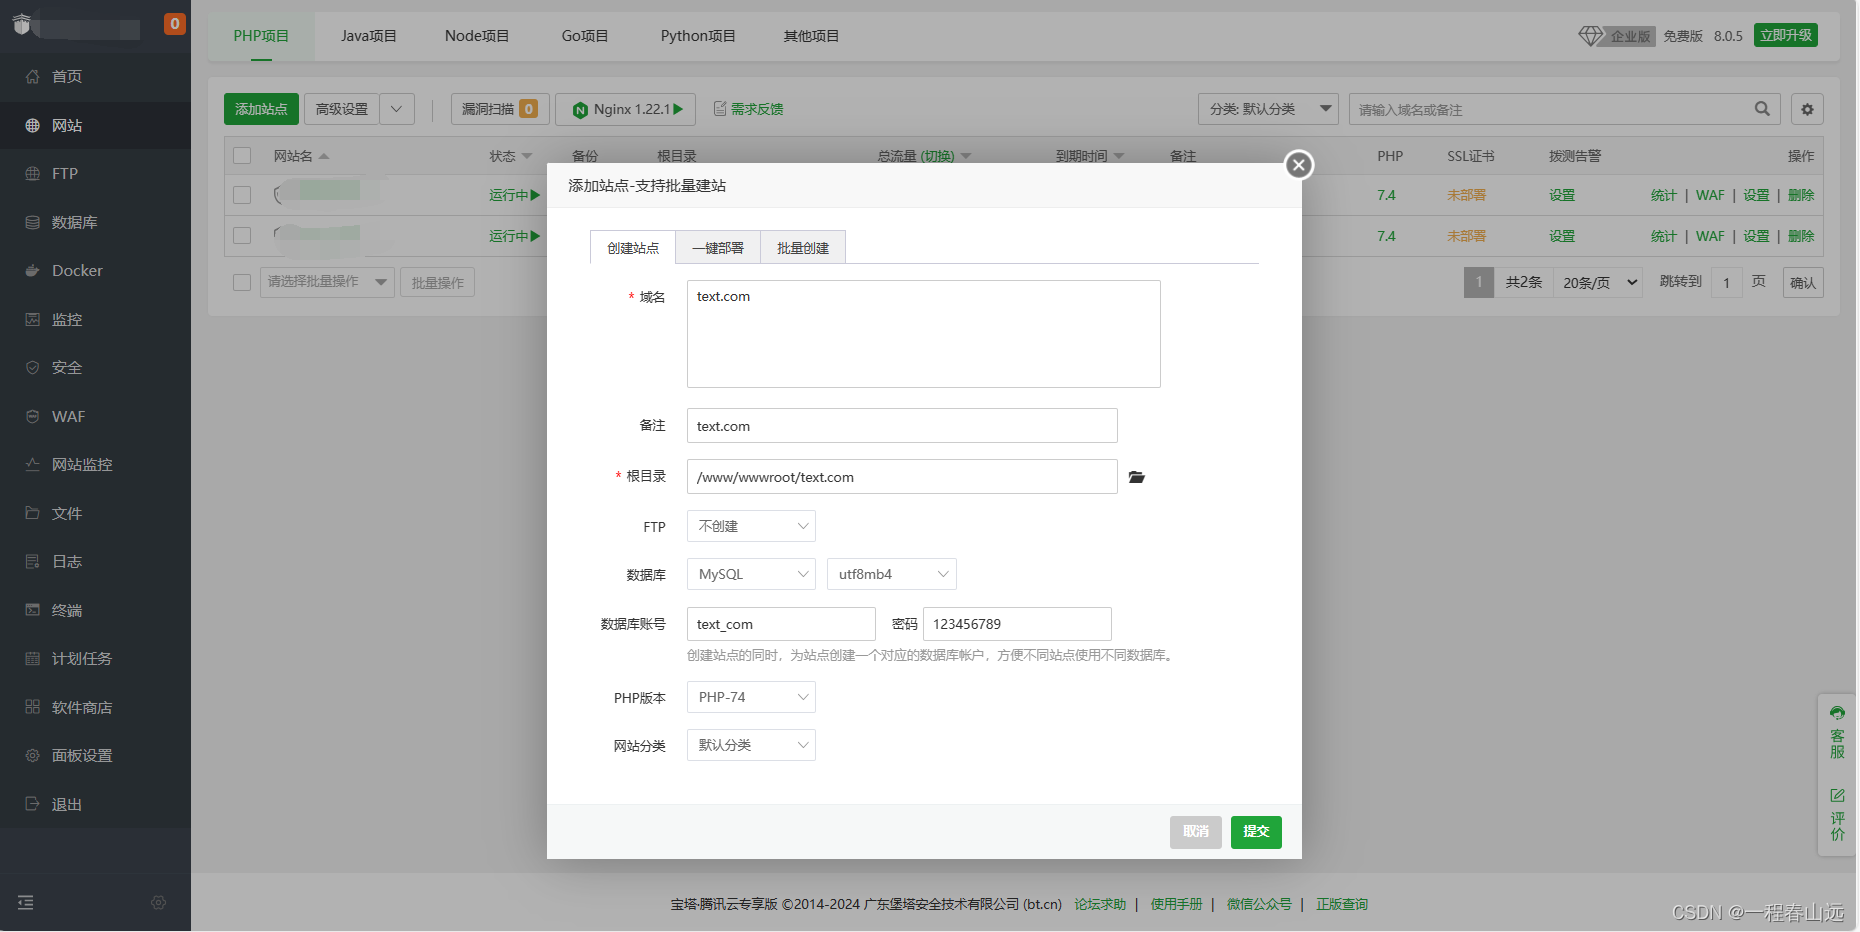Screen dimensions: 1860x932
Task: Open the 终端 (Terminal) panel
Action: 66,610
